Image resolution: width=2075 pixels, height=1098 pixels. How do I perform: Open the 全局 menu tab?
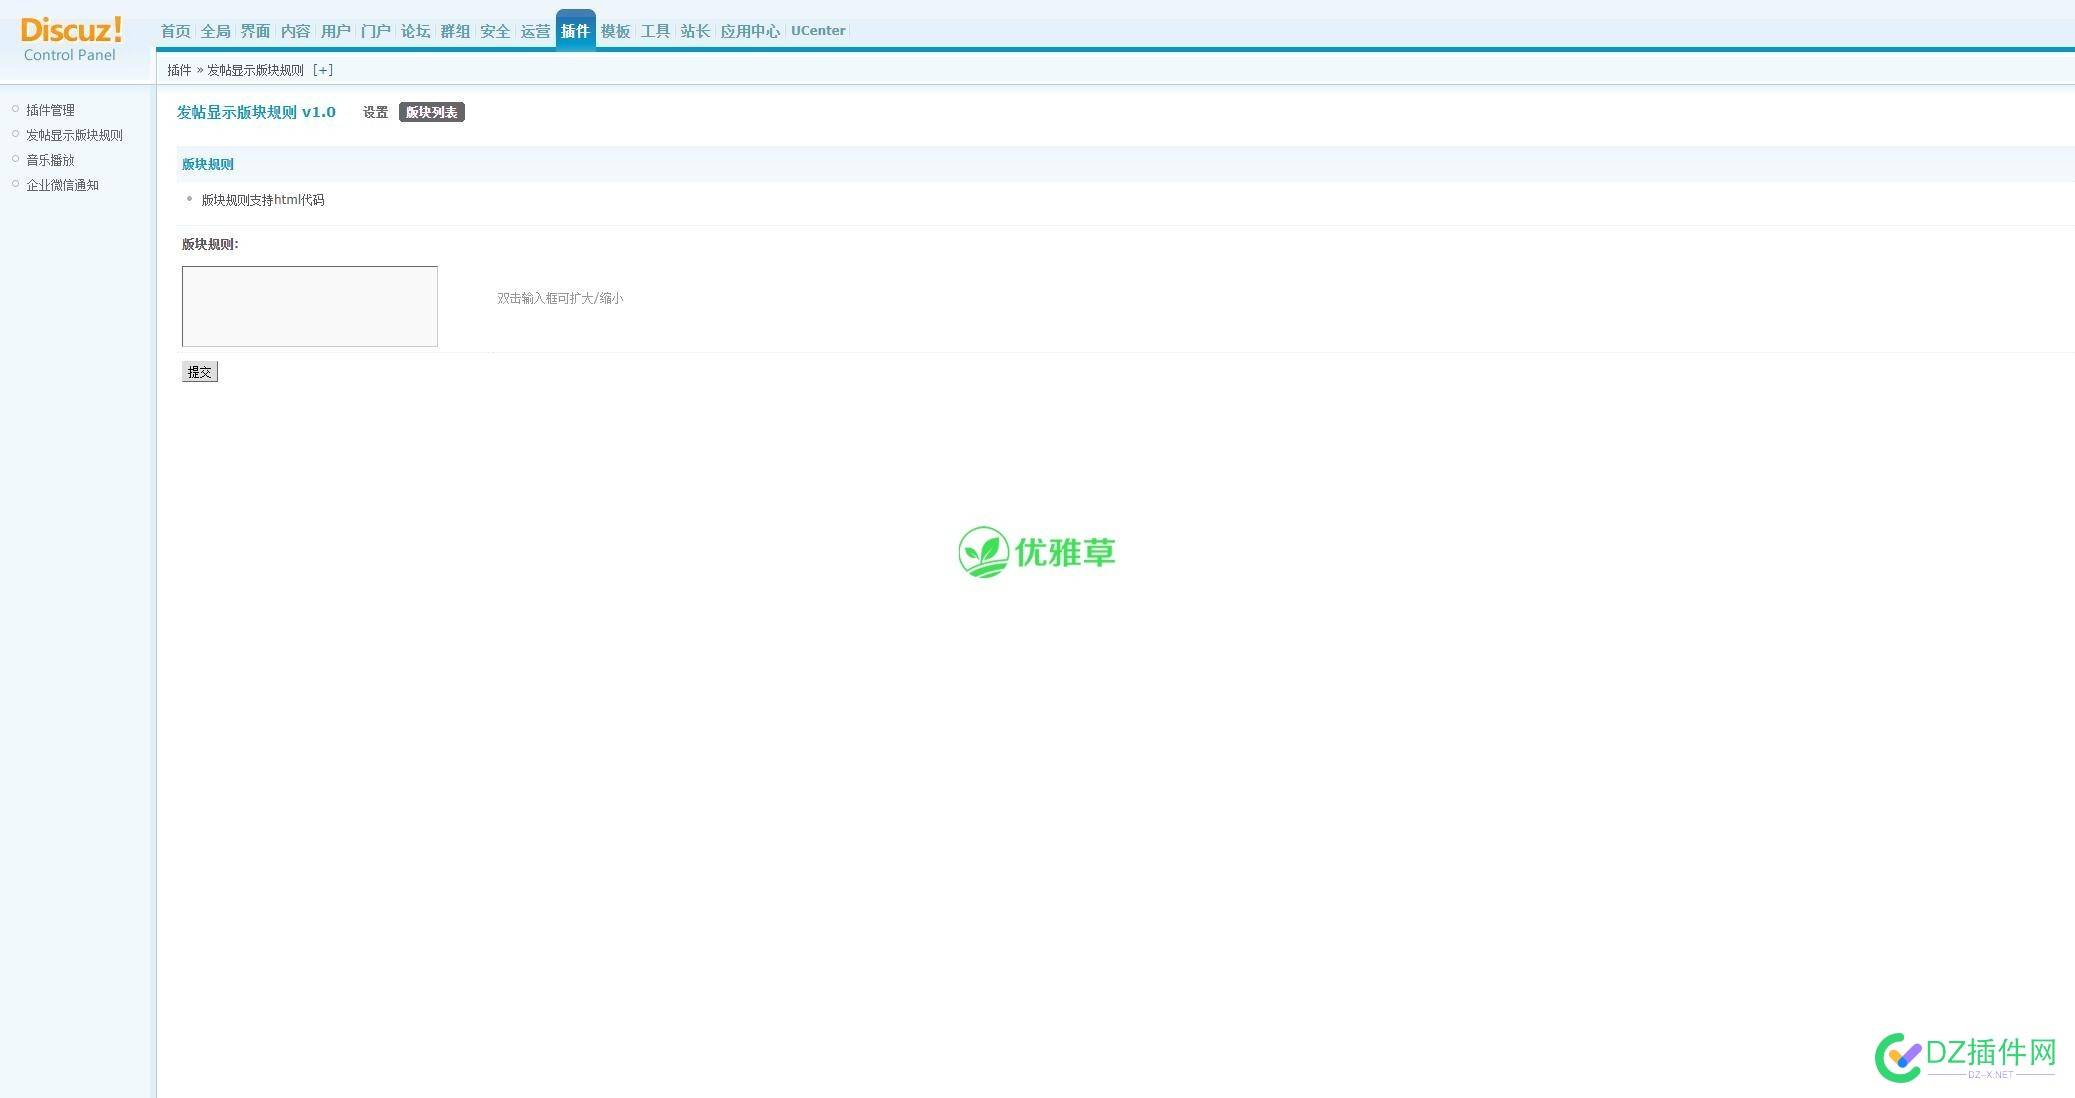tap(215, 31)
